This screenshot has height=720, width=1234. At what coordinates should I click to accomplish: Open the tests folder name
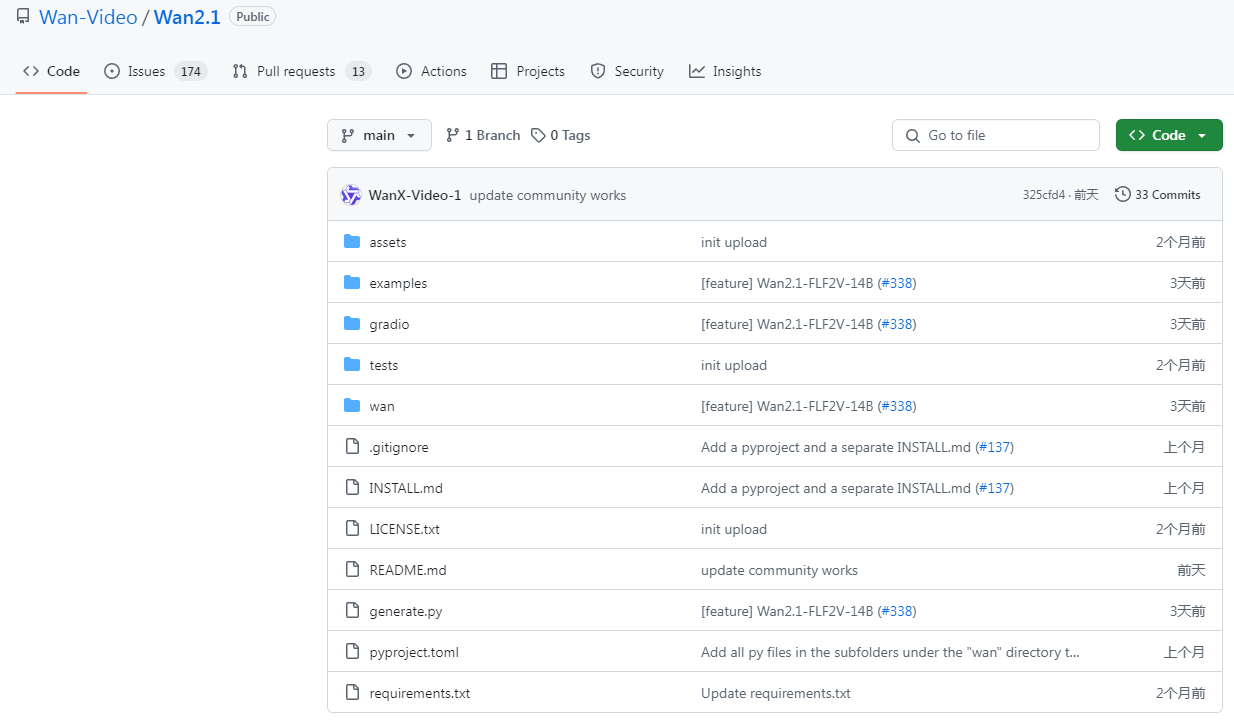[384, 365]
